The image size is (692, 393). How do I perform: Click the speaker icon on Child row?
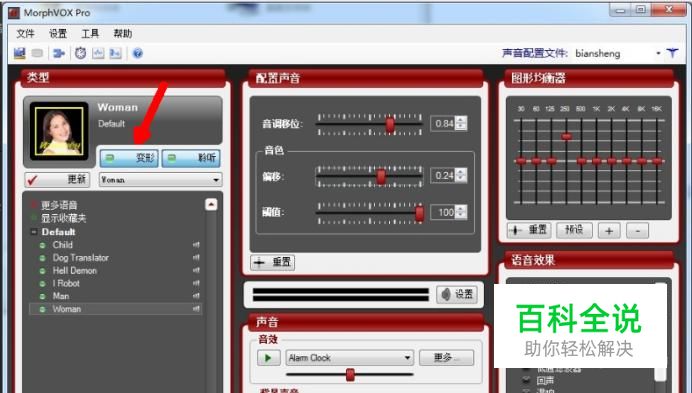pyautogui.click(x=196, y=244)
